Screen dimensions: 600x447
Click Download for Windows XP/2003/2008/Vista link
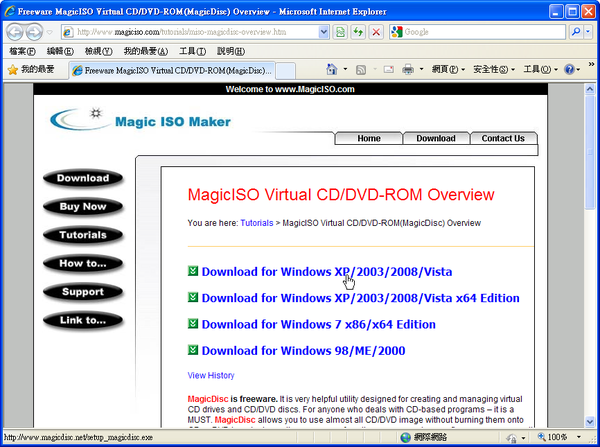[x=327, y=272]
